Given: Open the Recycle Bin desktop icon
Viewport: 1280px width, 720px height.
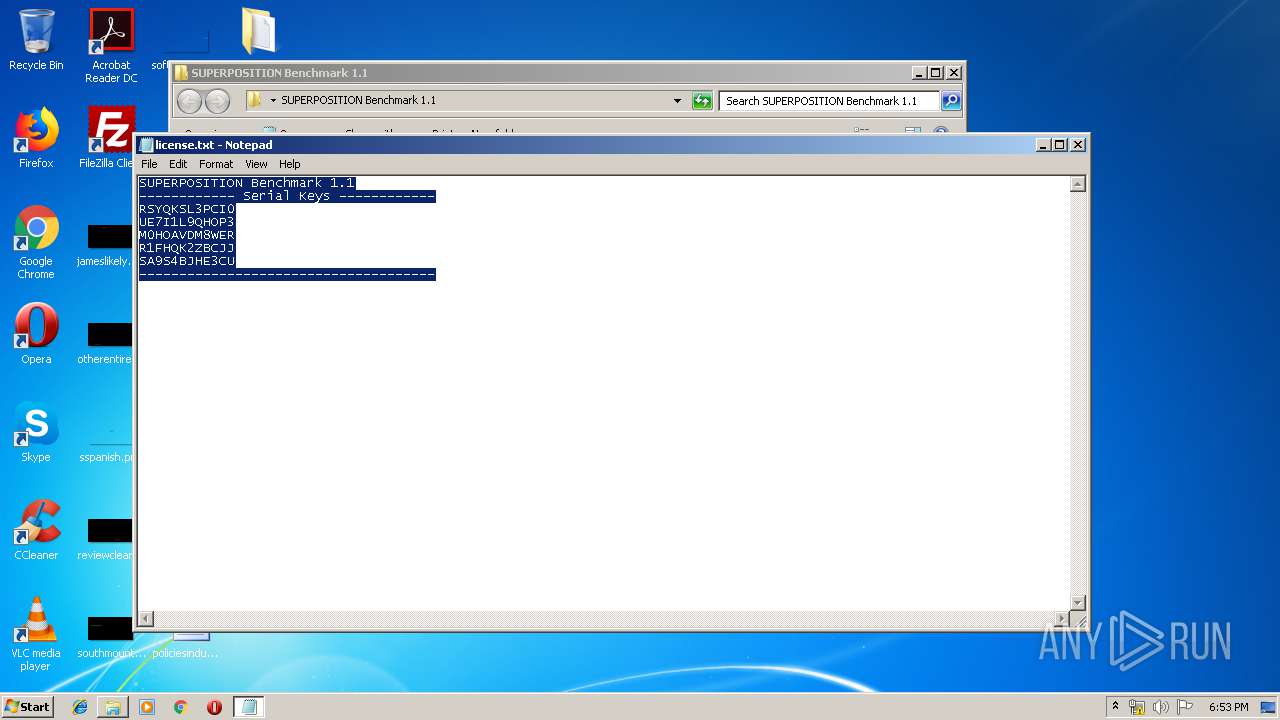Looking at the screenshot, I should click(36, 40).
